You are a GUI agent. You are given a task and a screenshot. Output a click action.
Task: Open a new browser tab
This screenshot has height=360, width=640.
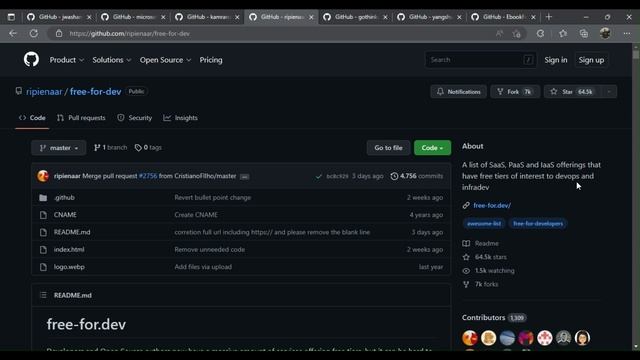click(x=549, y=17)
